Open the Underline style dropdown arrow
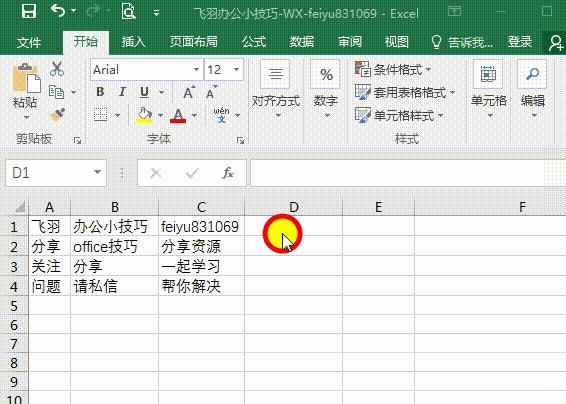 [x=161, y=92]
